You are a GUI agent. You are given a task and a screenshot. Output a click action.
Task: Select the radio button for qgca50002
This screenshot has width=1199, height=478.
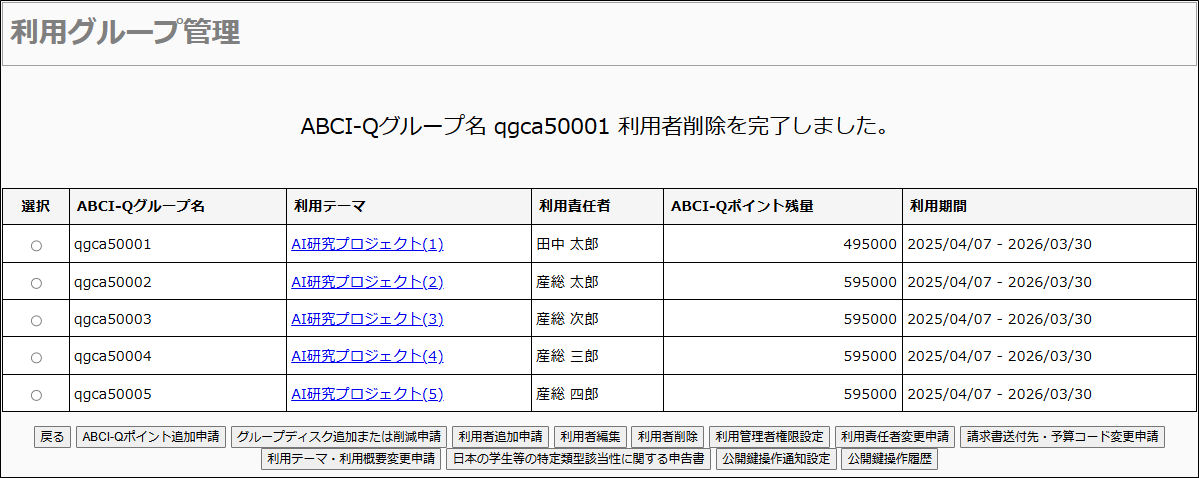[36, 283]
